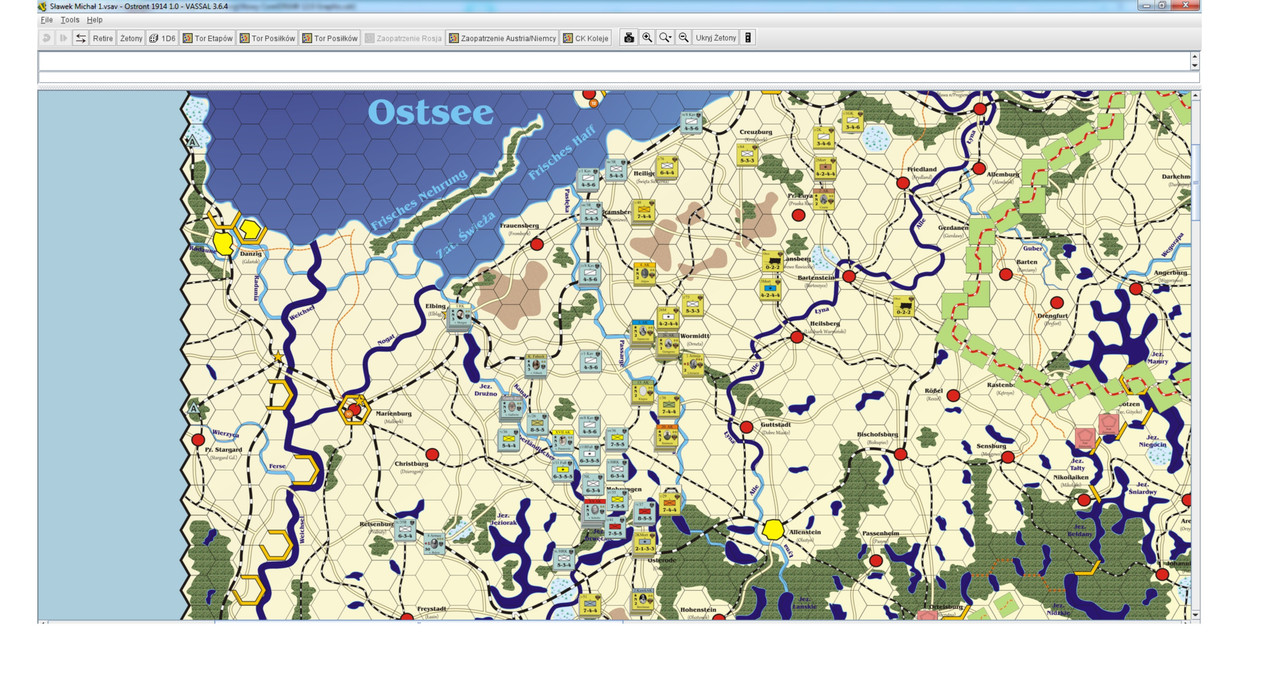Image resolution: width=1280 pixels, height=693 pixels.
Task: Select the 6-2-4-4 counter near Bartenstein
Action: tap(770, 290)
